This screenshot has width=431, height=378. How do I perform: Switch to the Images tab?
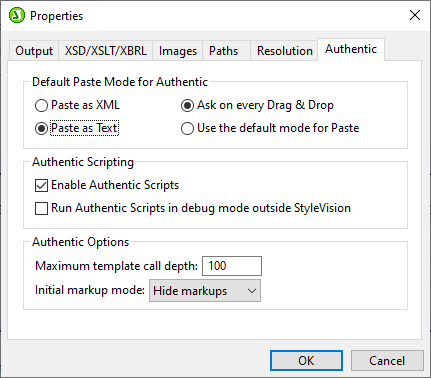pyautogui.click(x=178, y=51)
